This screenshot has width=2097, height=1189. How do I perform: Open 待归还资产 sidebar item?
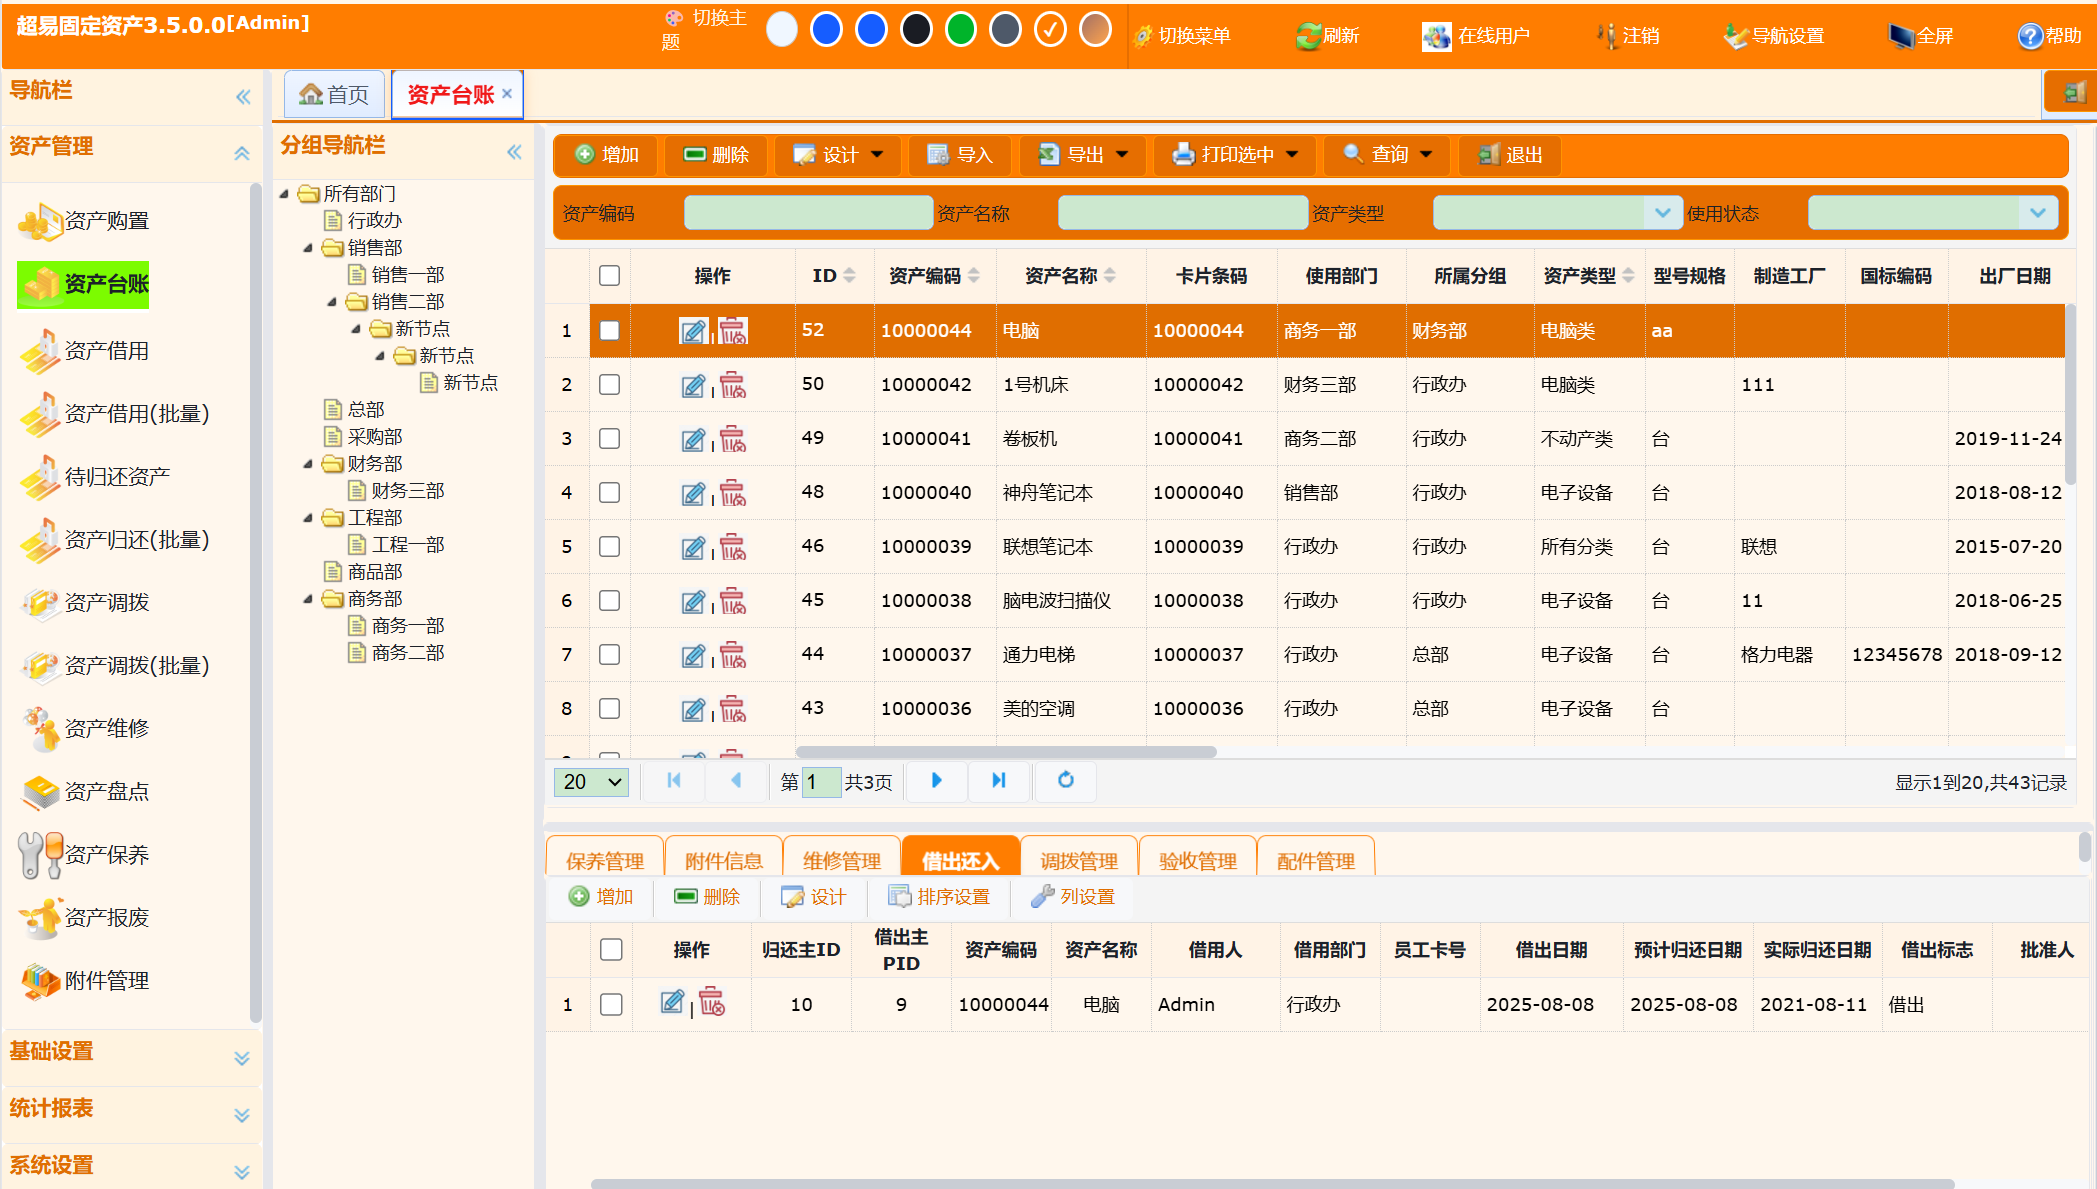coord(95,477)
